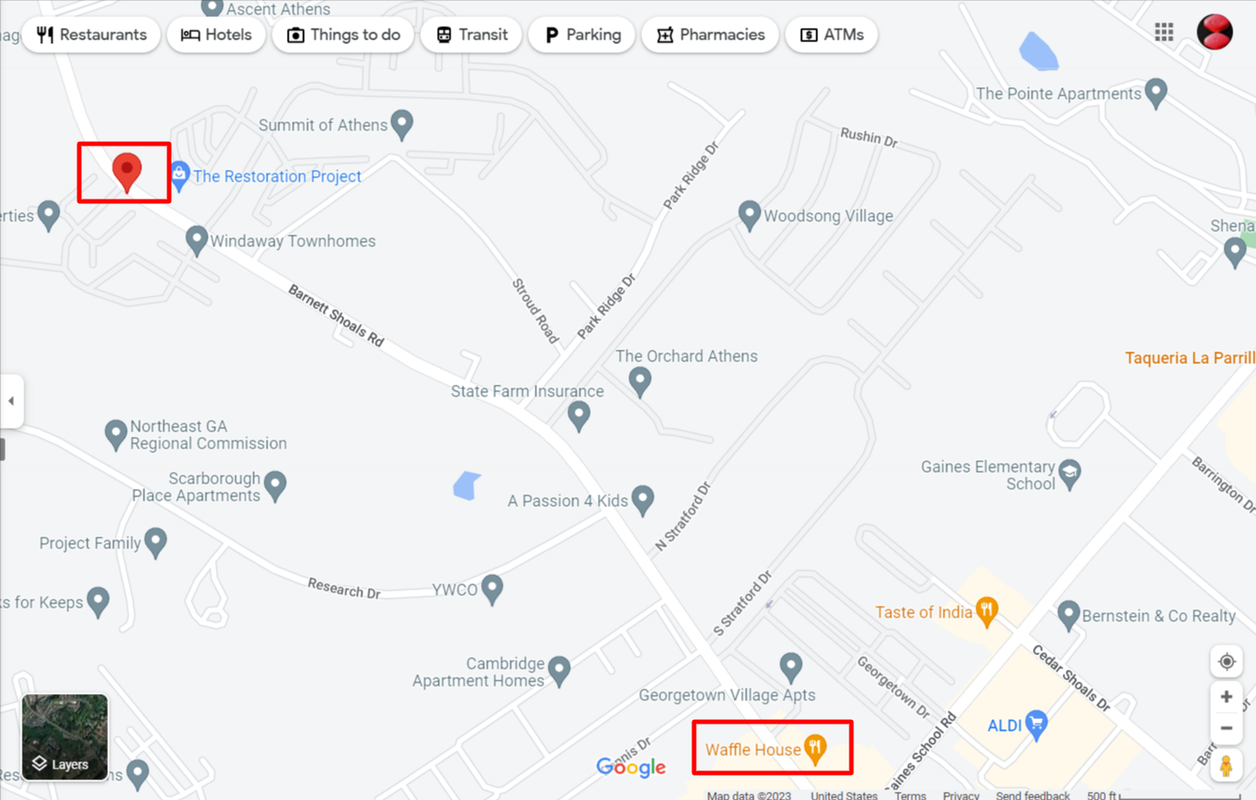1256x800 pixels.
Task: Click the Street View pegman icon
Action: pos(1226,767)
